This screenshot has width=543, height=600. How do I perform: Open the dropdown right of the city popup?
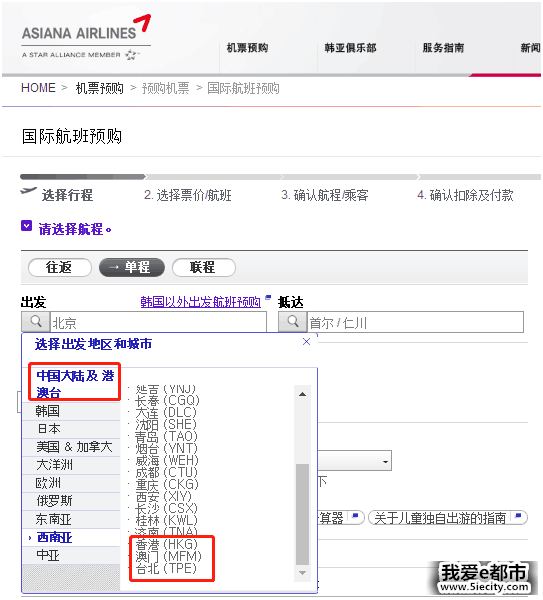(x=385, y=462)
